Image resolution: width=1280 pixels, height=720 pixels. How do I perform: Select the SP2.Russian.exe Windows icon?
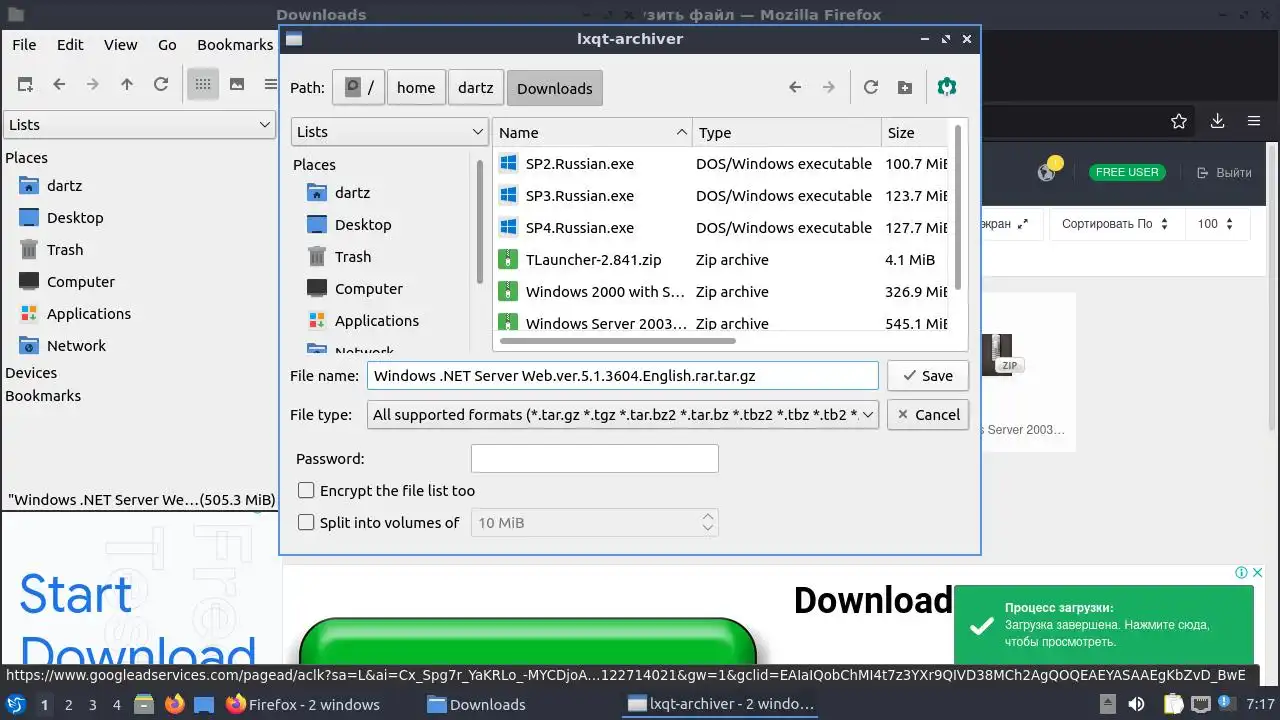[509, 164]
